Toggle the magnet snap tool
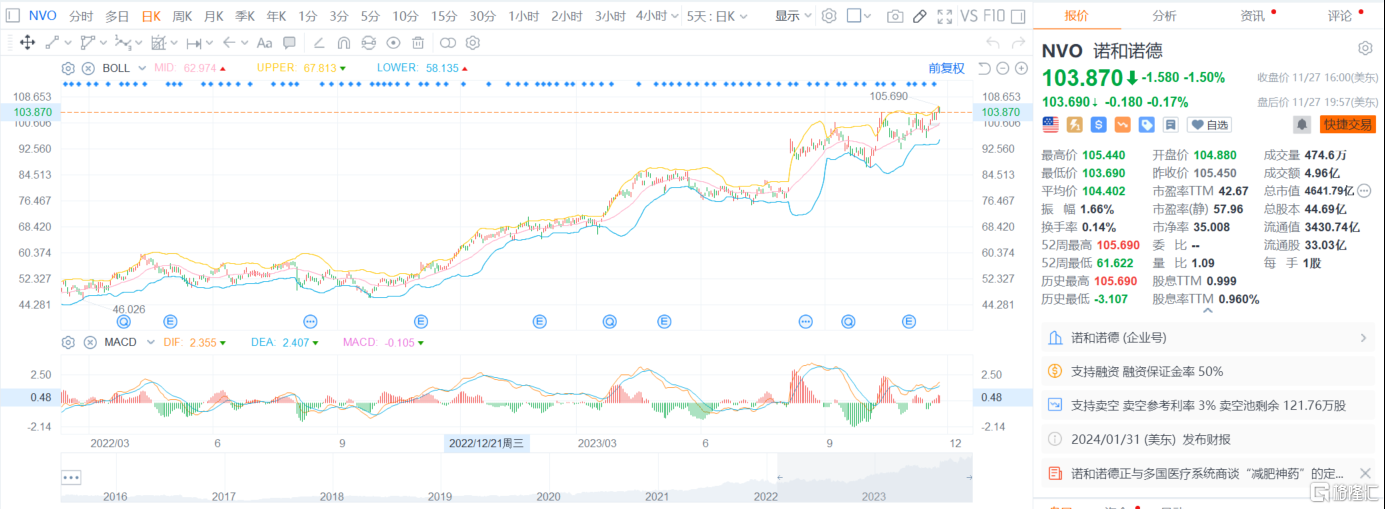This screenshot has height=509, width=1385. pyautogui.click(x=343, y=42)
